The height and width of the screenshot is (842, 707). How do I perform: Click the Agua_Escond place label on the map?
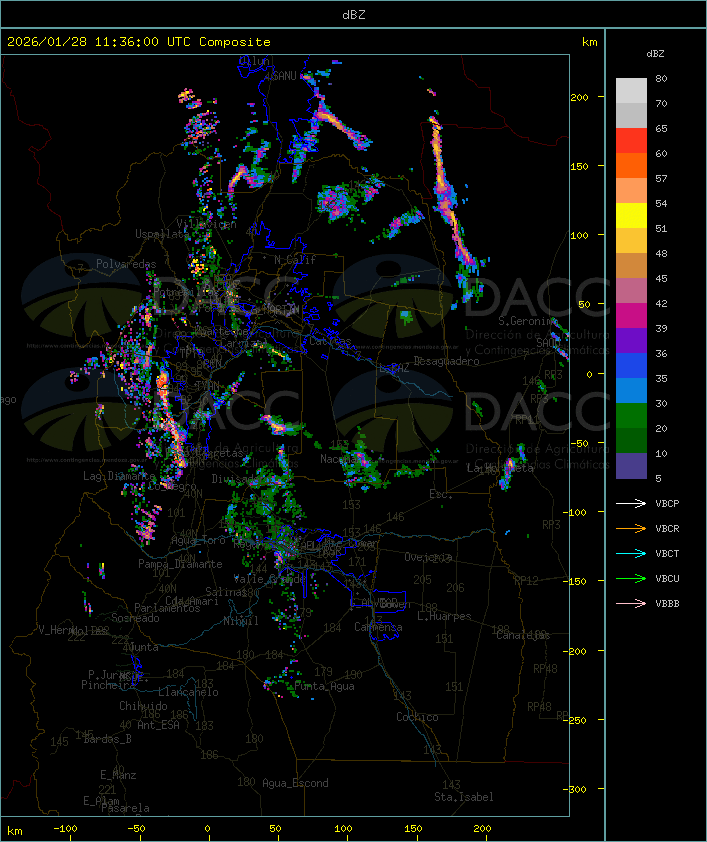click(295, 783)
